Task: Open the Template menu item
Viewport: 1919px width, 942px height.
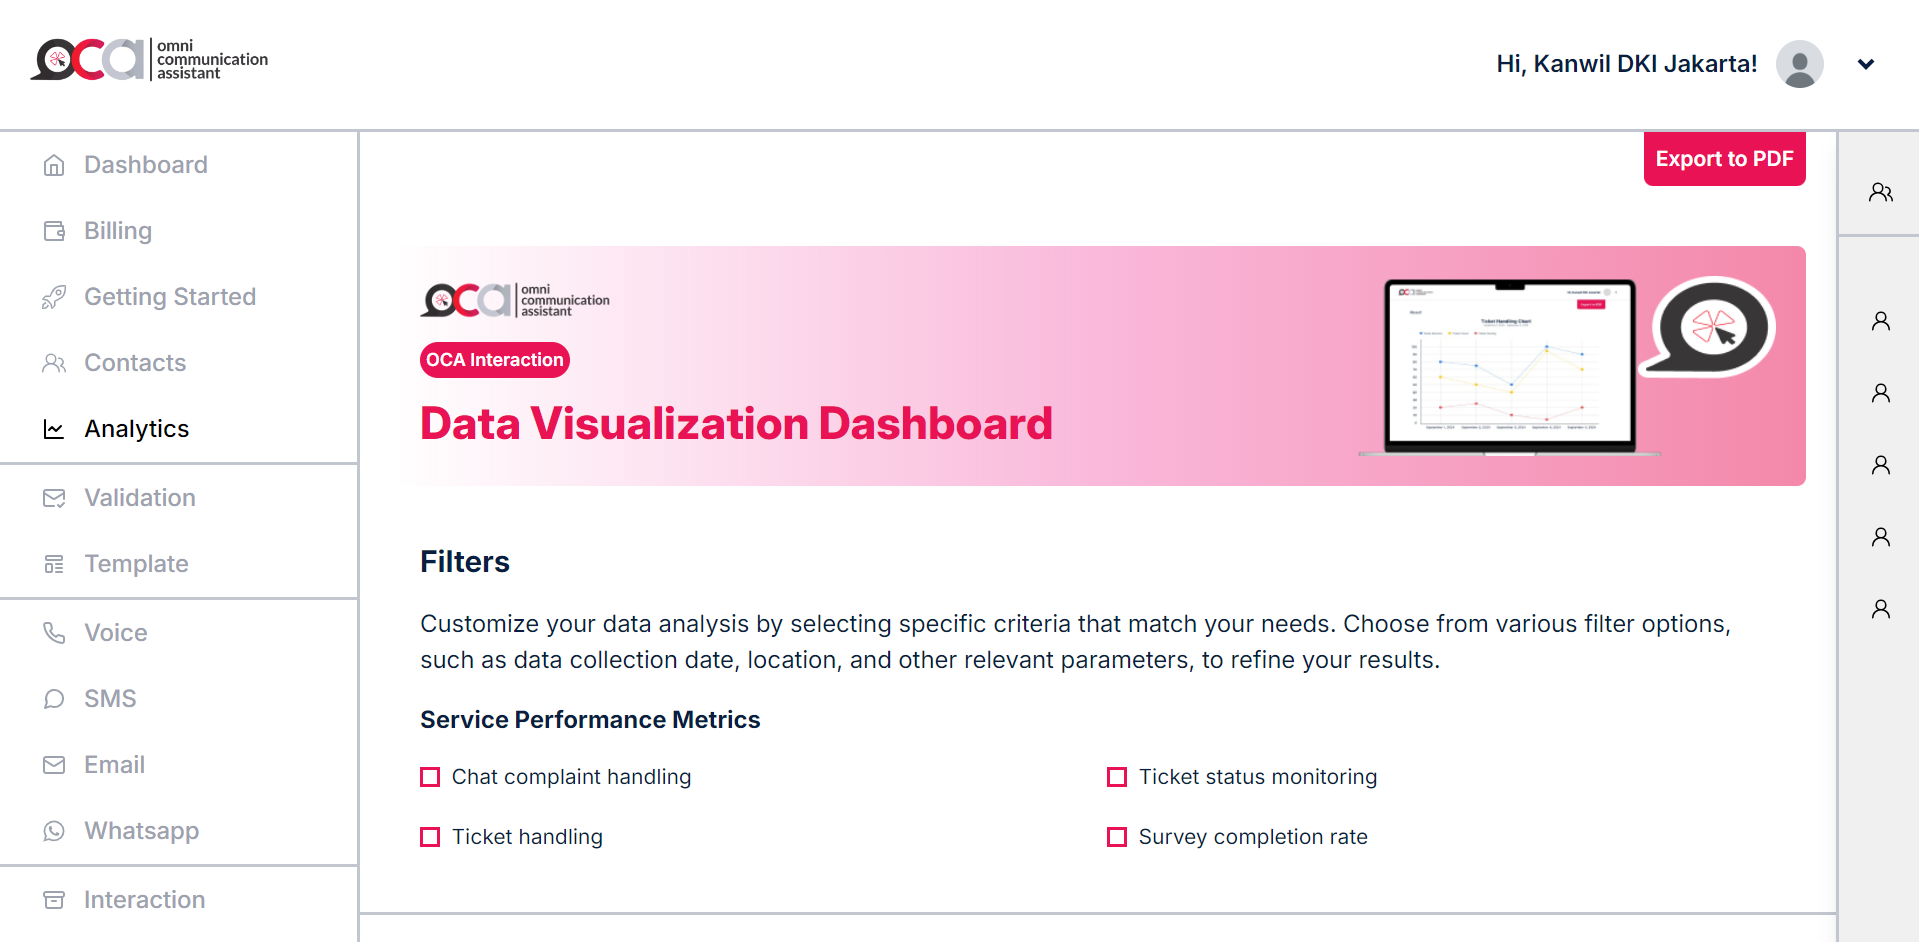Action: tap(136, 564)
